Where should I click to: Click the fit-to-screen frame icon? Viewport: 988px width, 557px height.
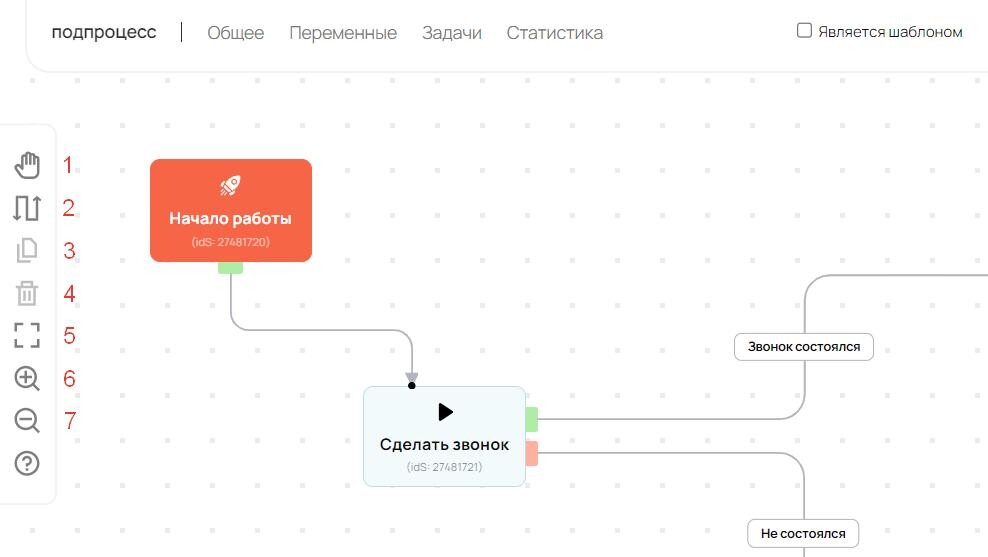[x=27, y=335]
